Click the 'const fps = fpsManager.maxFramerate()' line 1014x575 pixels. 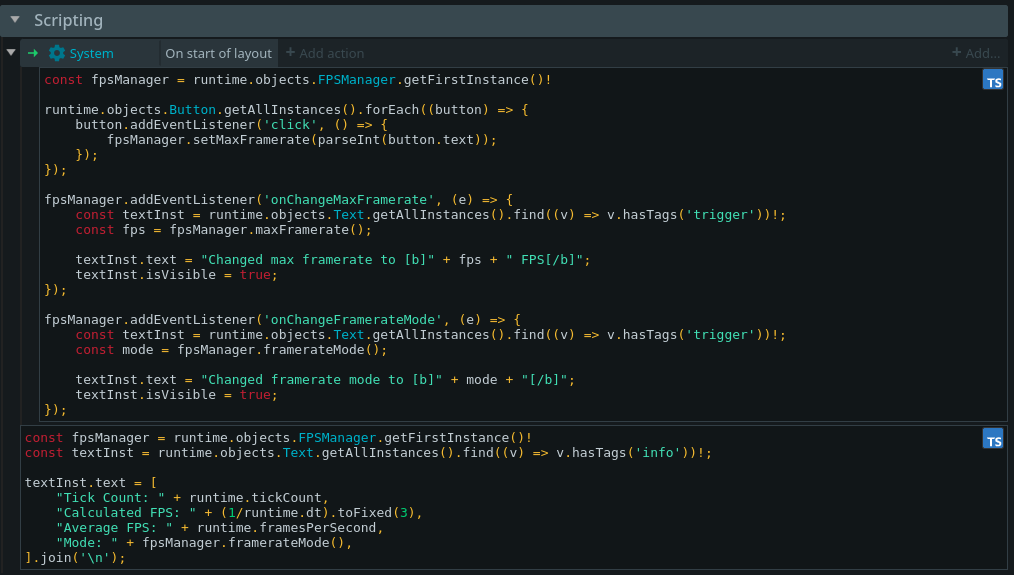(224, 230)
